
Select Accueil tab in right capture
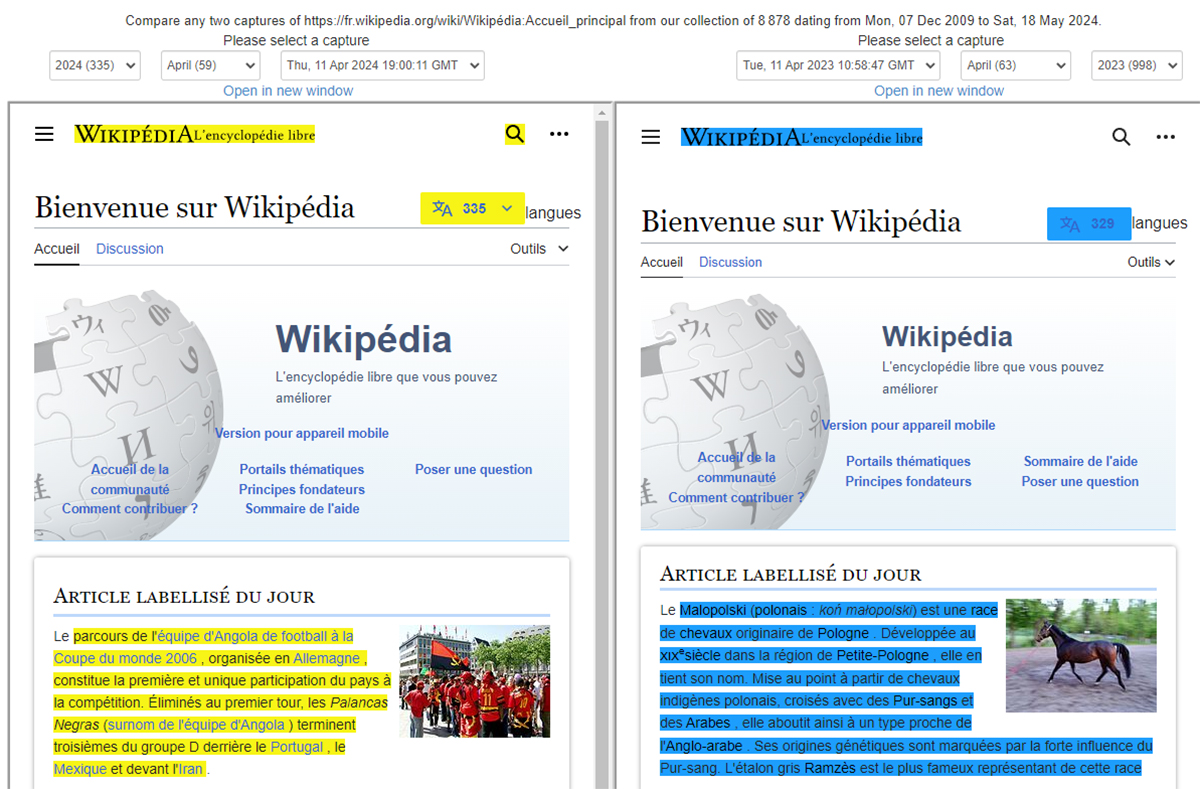(662, 262)
